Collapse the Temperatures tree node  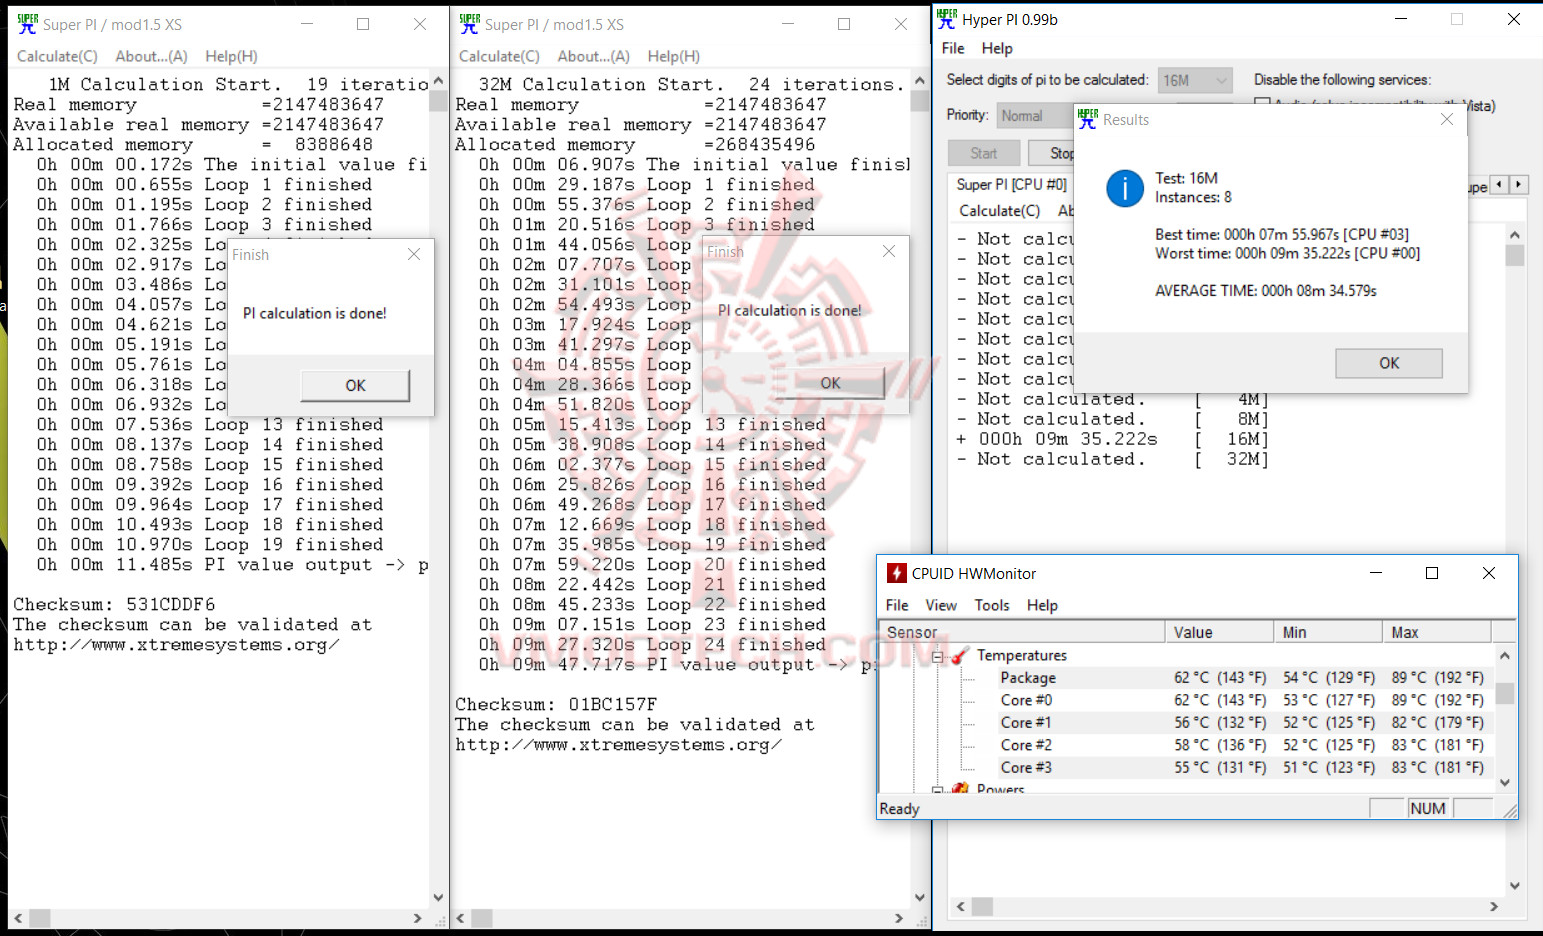(x=938, y=657)
